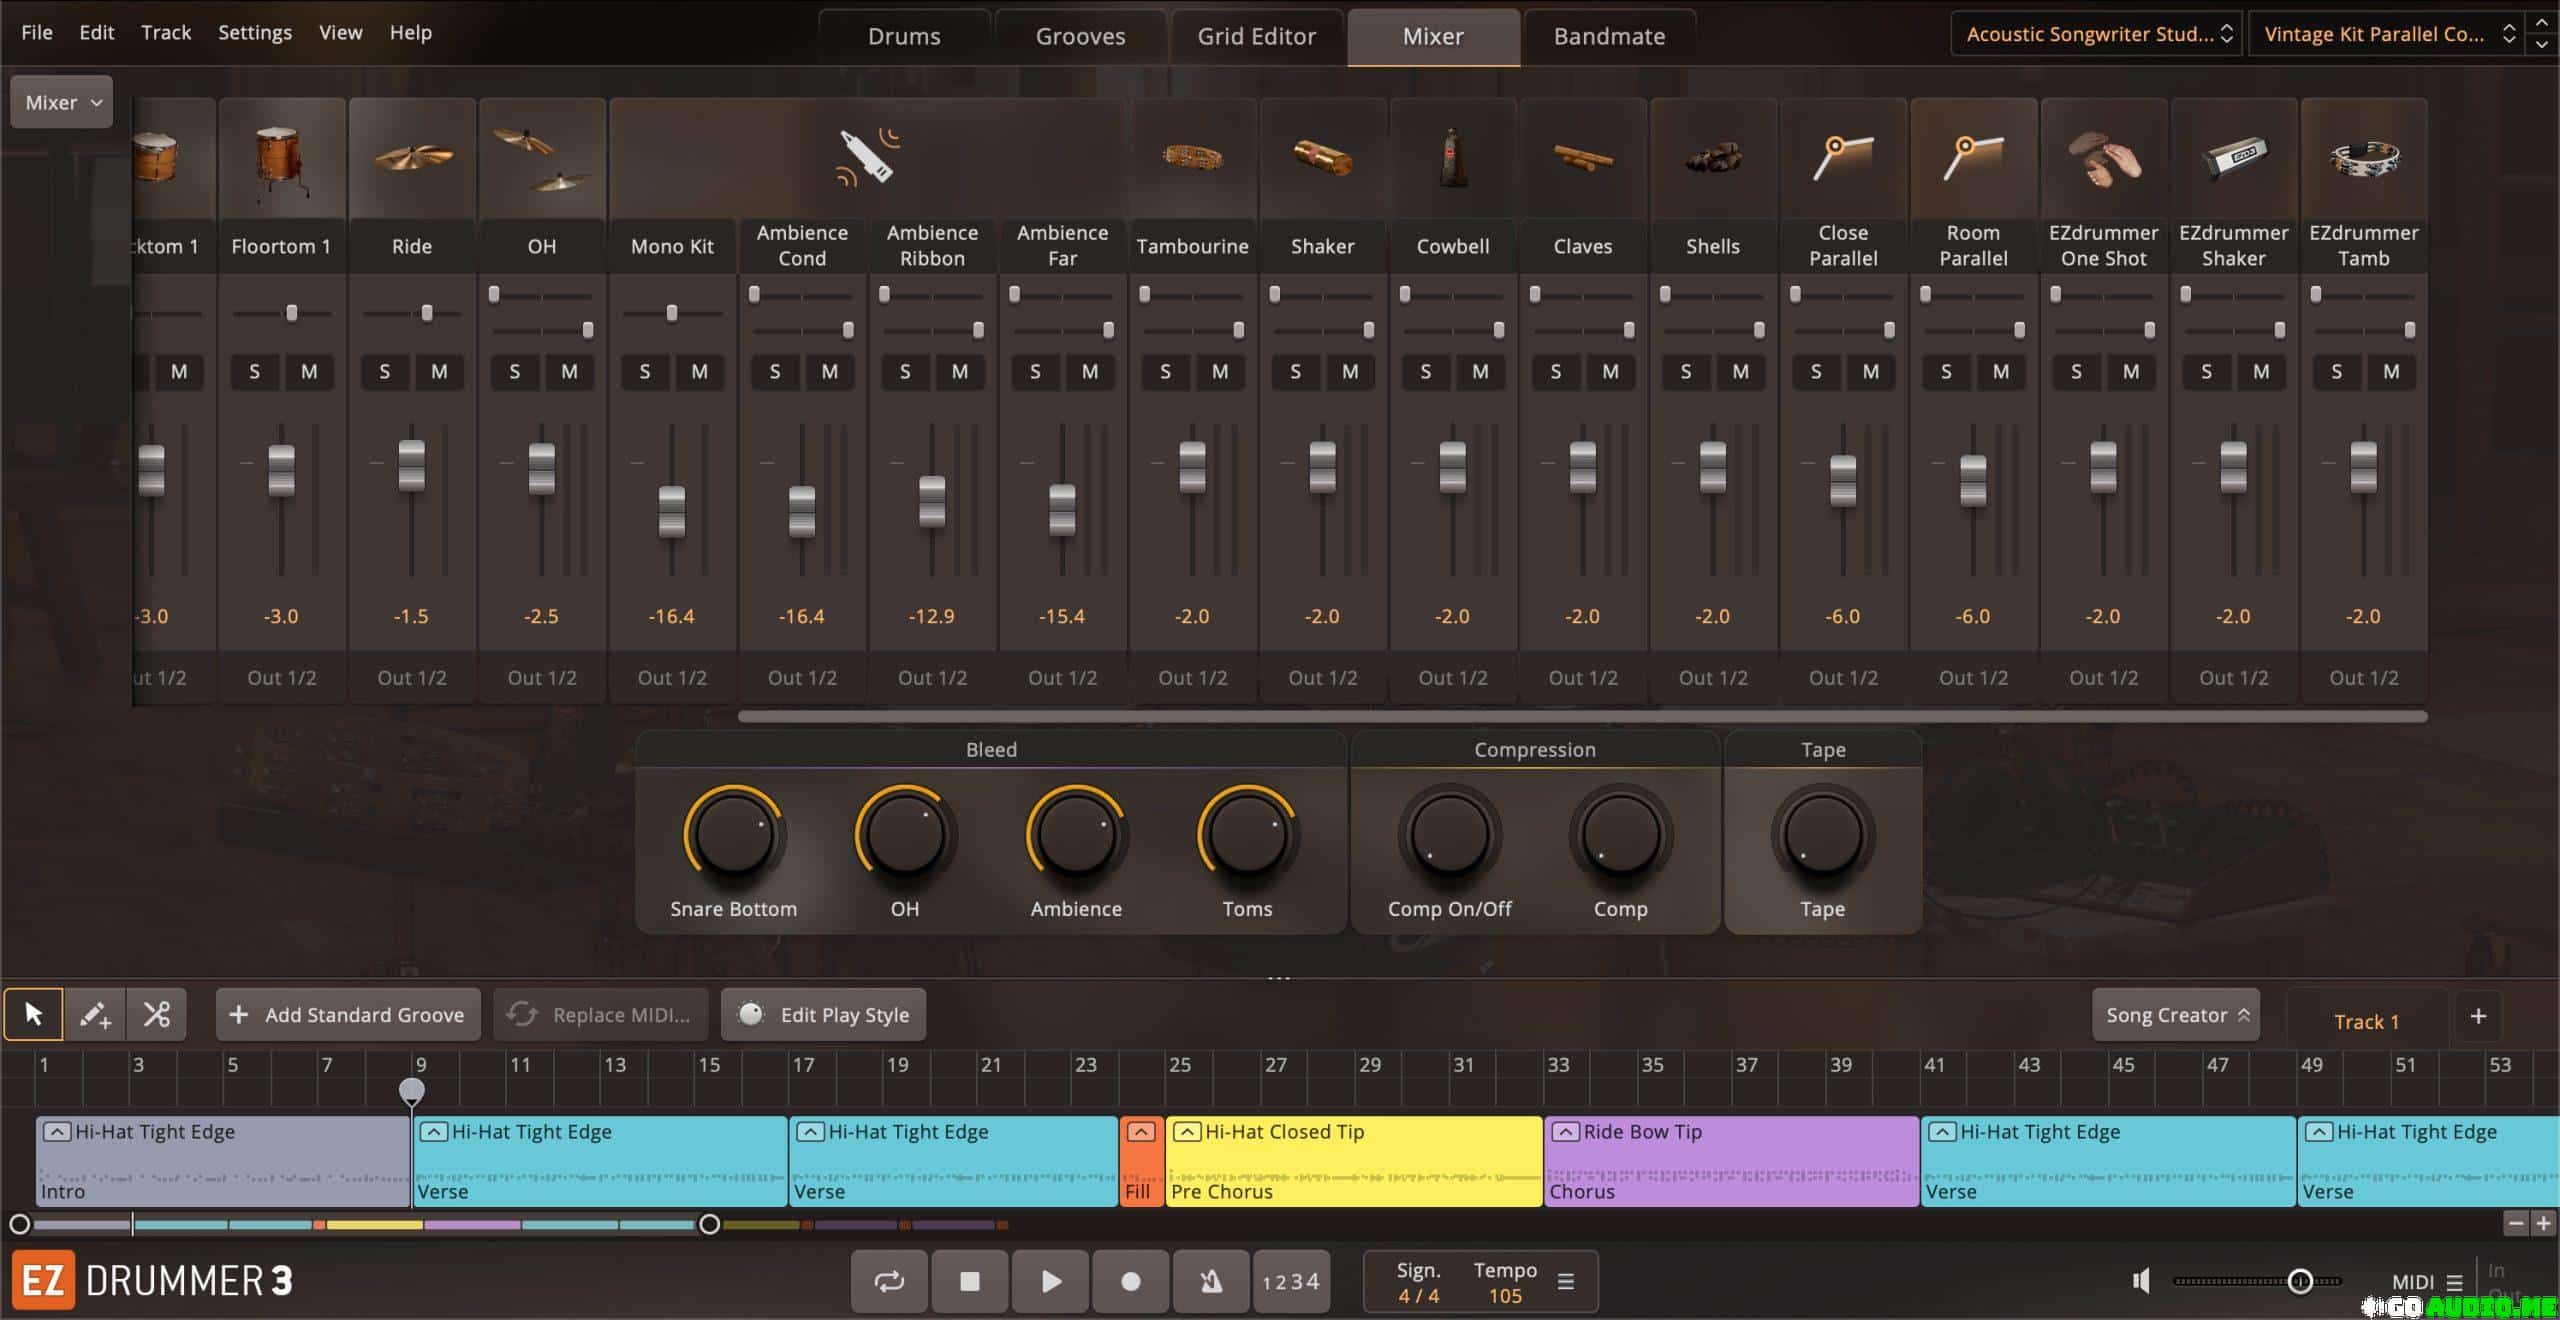
Task: Open Out 1/2 routing for Ride
Action: pyautogui.click(x=412, y=678)
